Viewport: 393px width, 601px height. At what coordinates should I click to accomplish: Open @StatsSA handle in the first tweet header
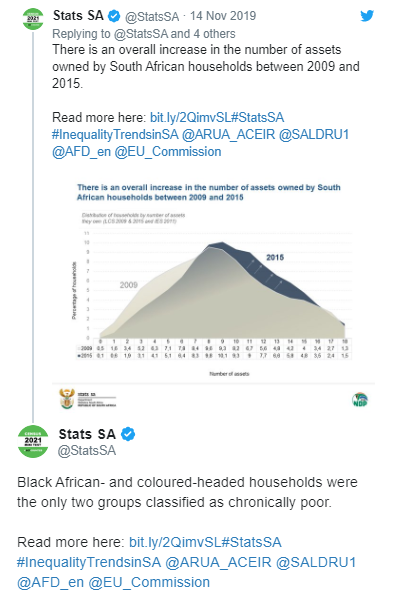tap(152, 16)
